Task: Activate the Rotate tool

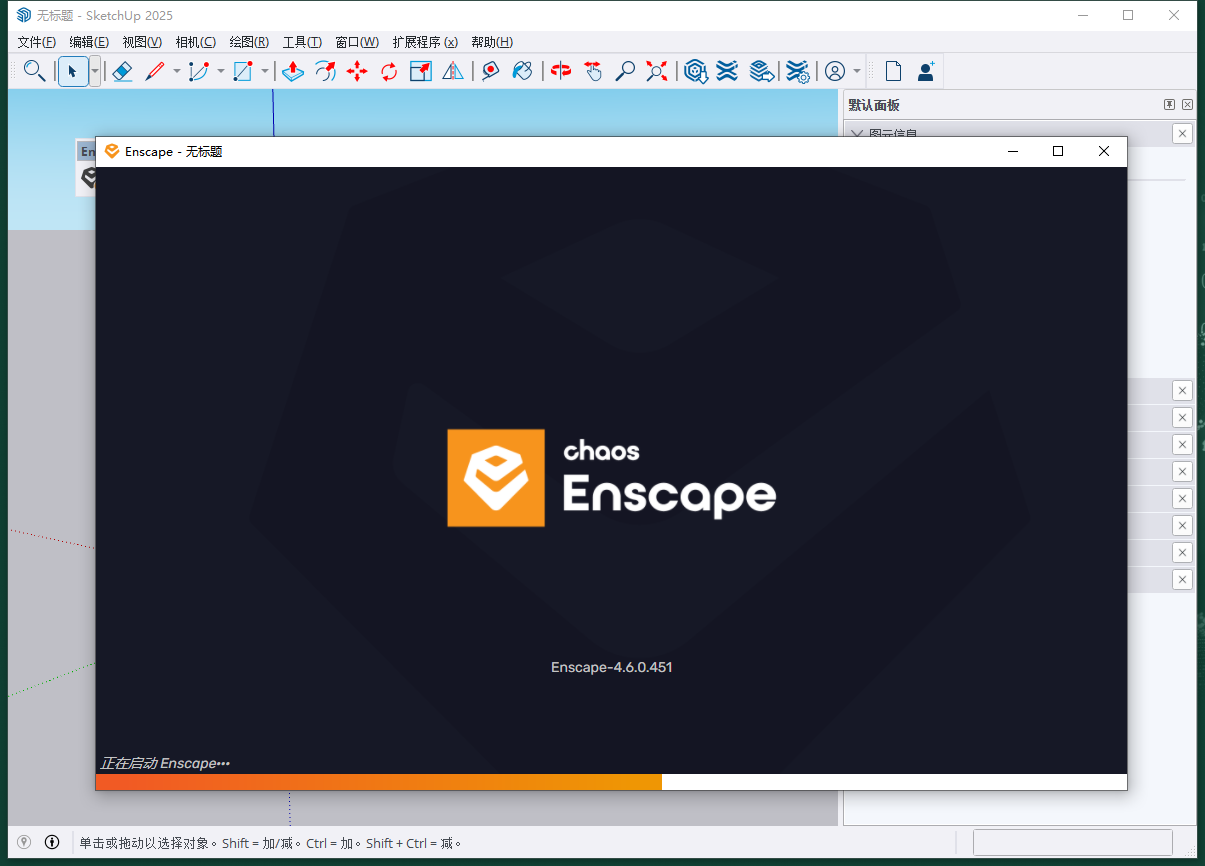Action: tap(389, 71)
